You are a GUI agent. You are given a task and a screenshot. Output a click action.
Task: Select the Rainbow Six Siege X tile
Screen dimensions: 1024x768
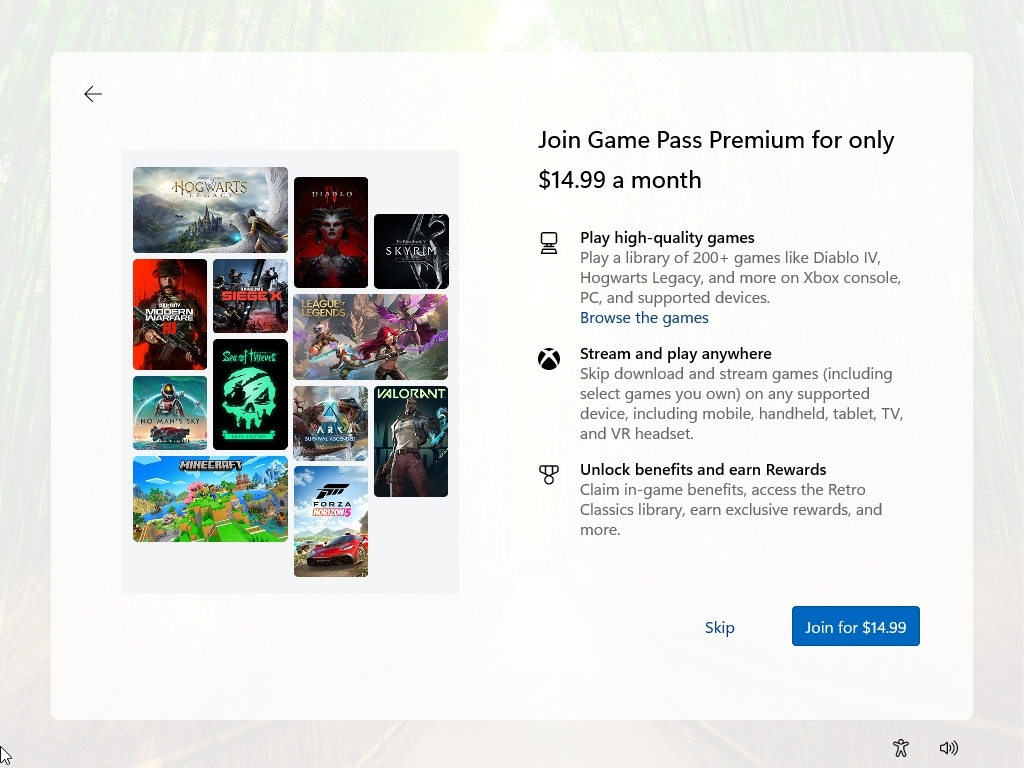[249, 297]
